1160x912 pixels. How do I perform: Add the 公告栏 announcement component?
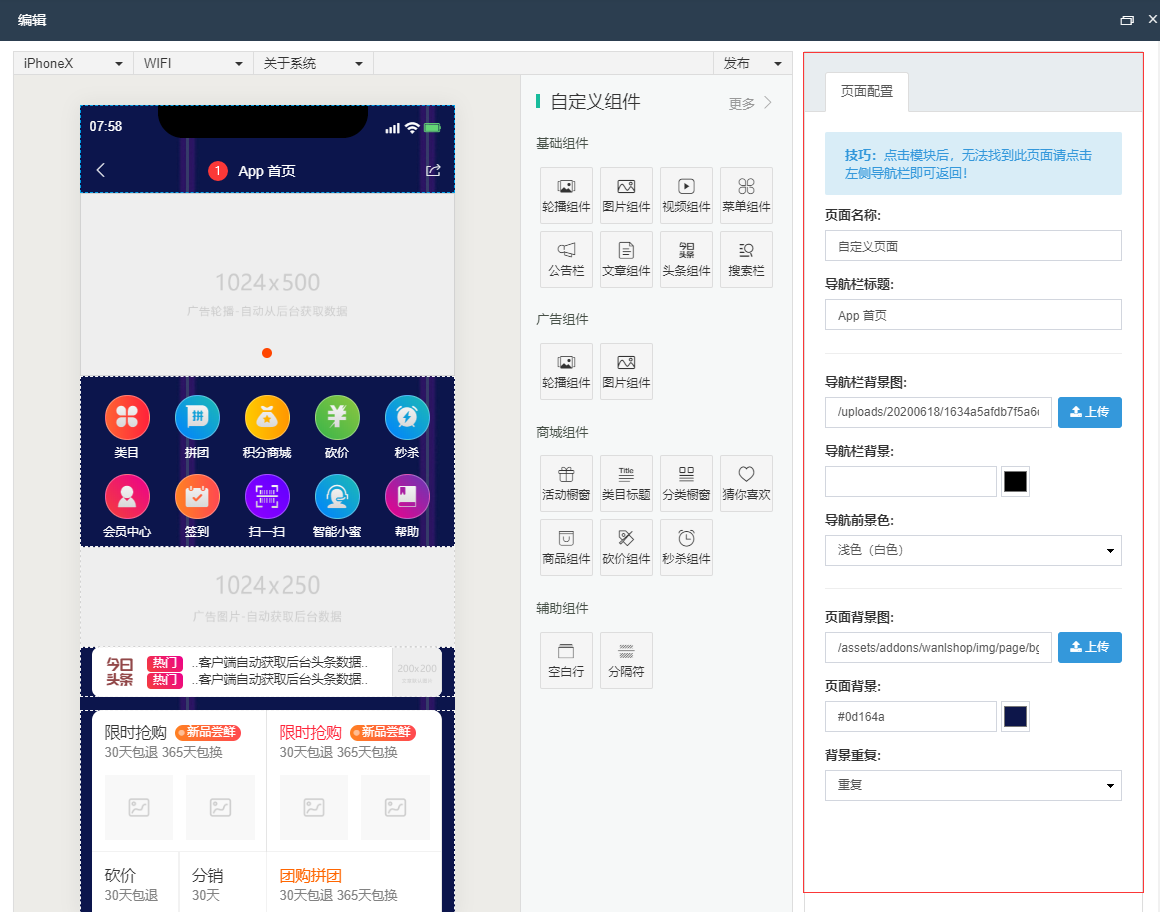(x=566, y=259)
